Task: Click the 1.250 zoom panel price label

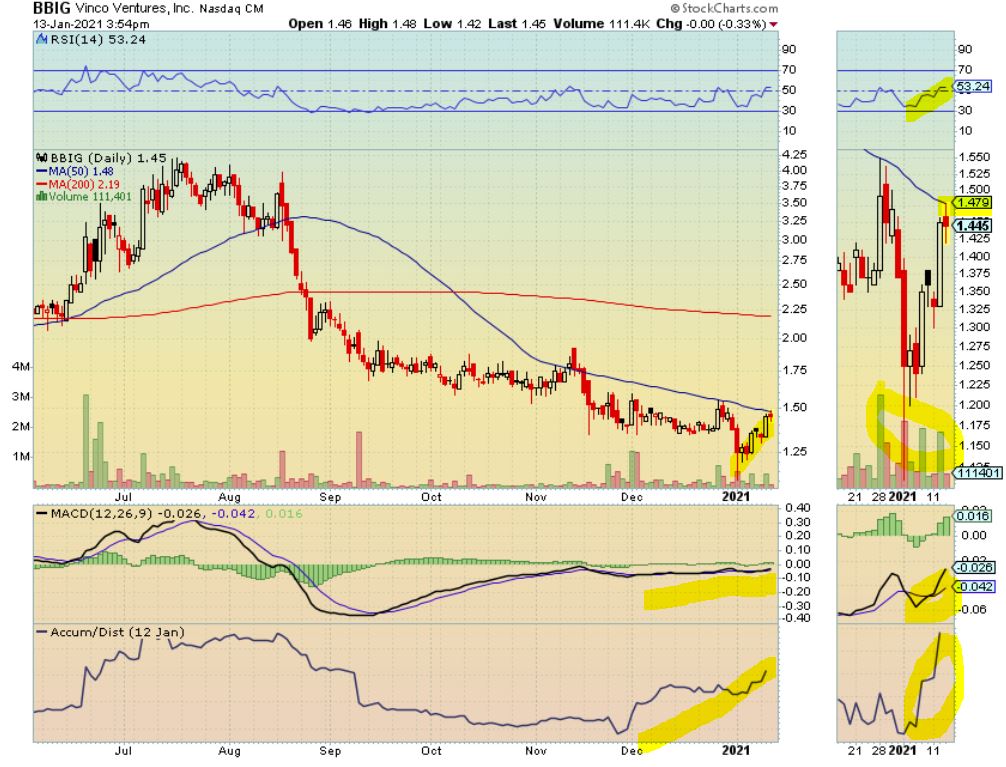Action: pyautogui.click(x=973, y=365)
